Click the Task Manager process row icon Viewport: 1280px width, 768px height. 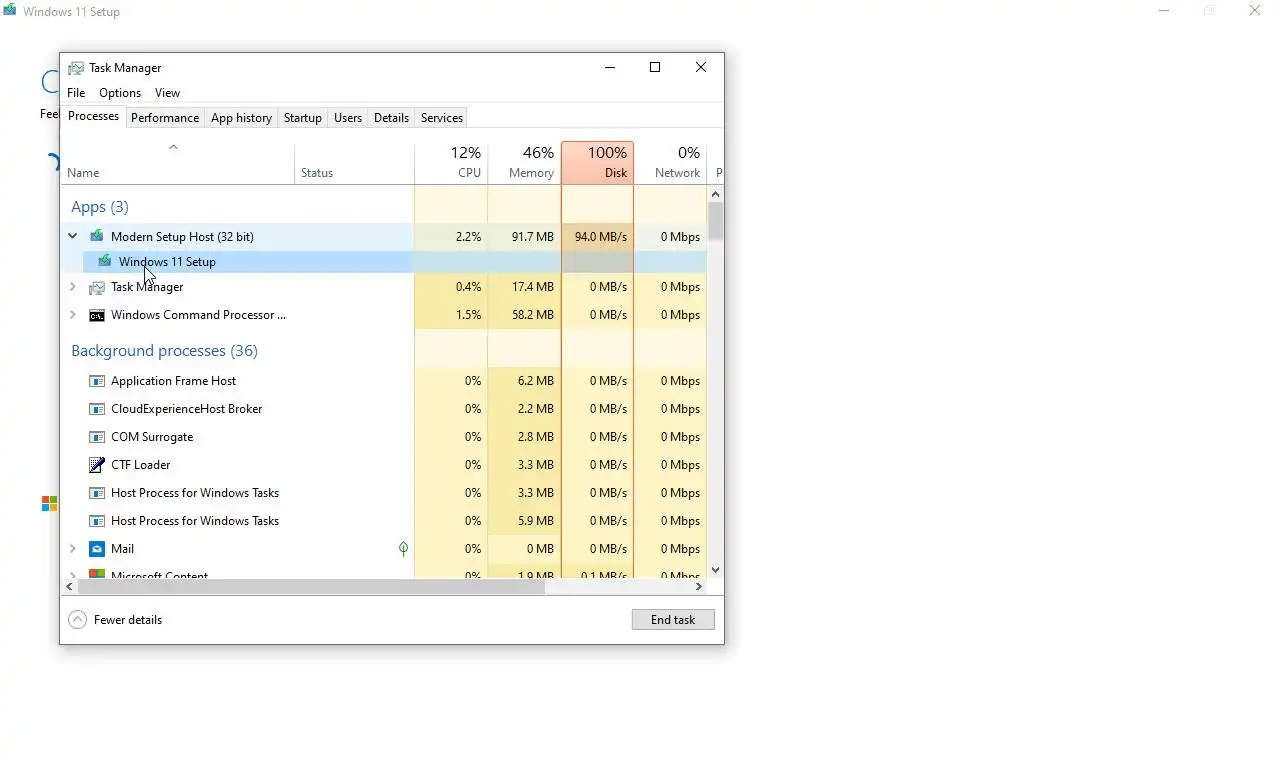(97, 287)
